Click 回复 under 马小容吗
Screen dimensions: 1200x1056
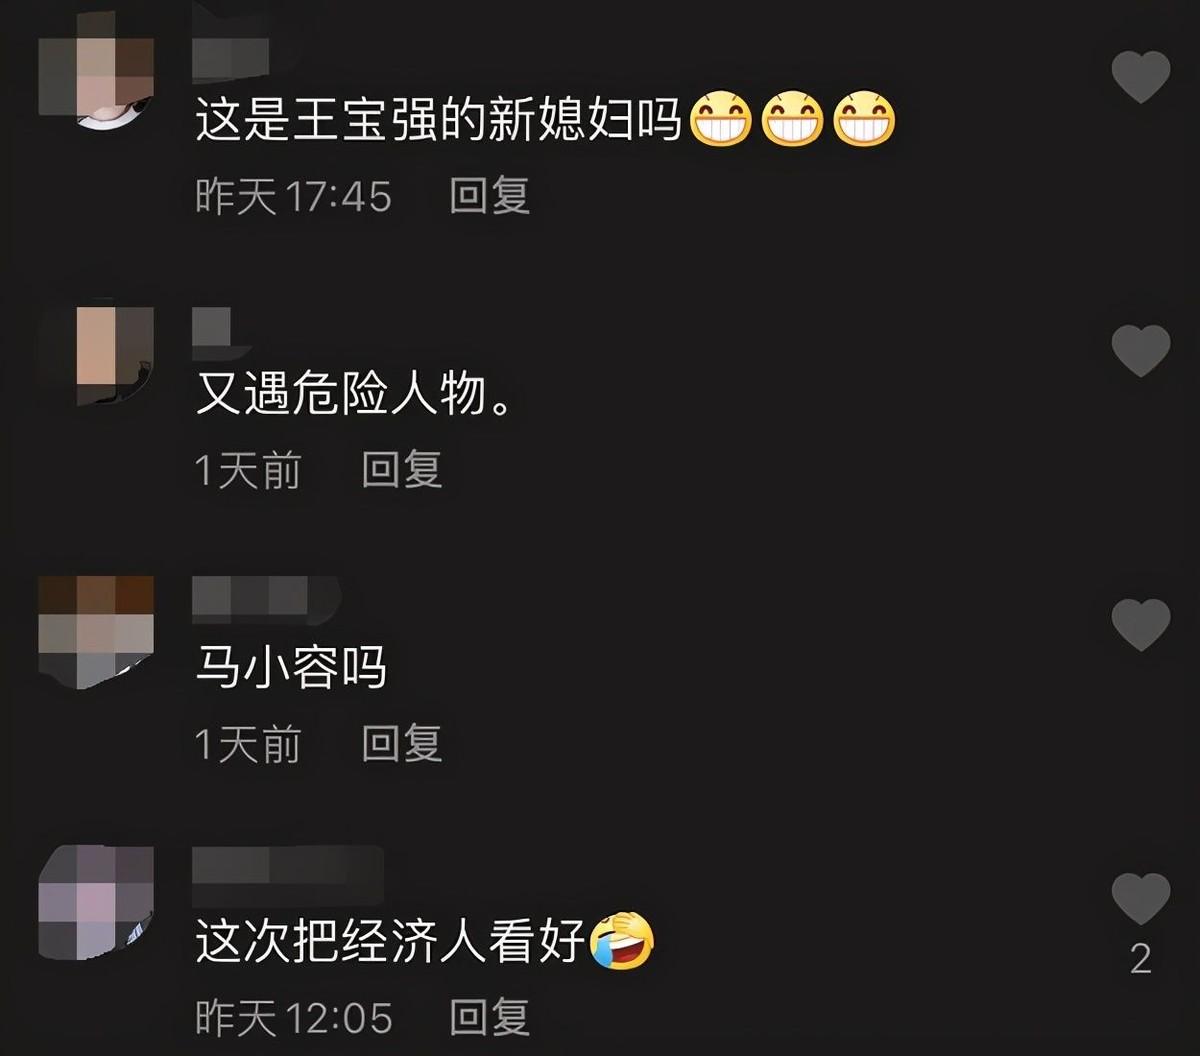pyautogui.click(x=402, y=744)
